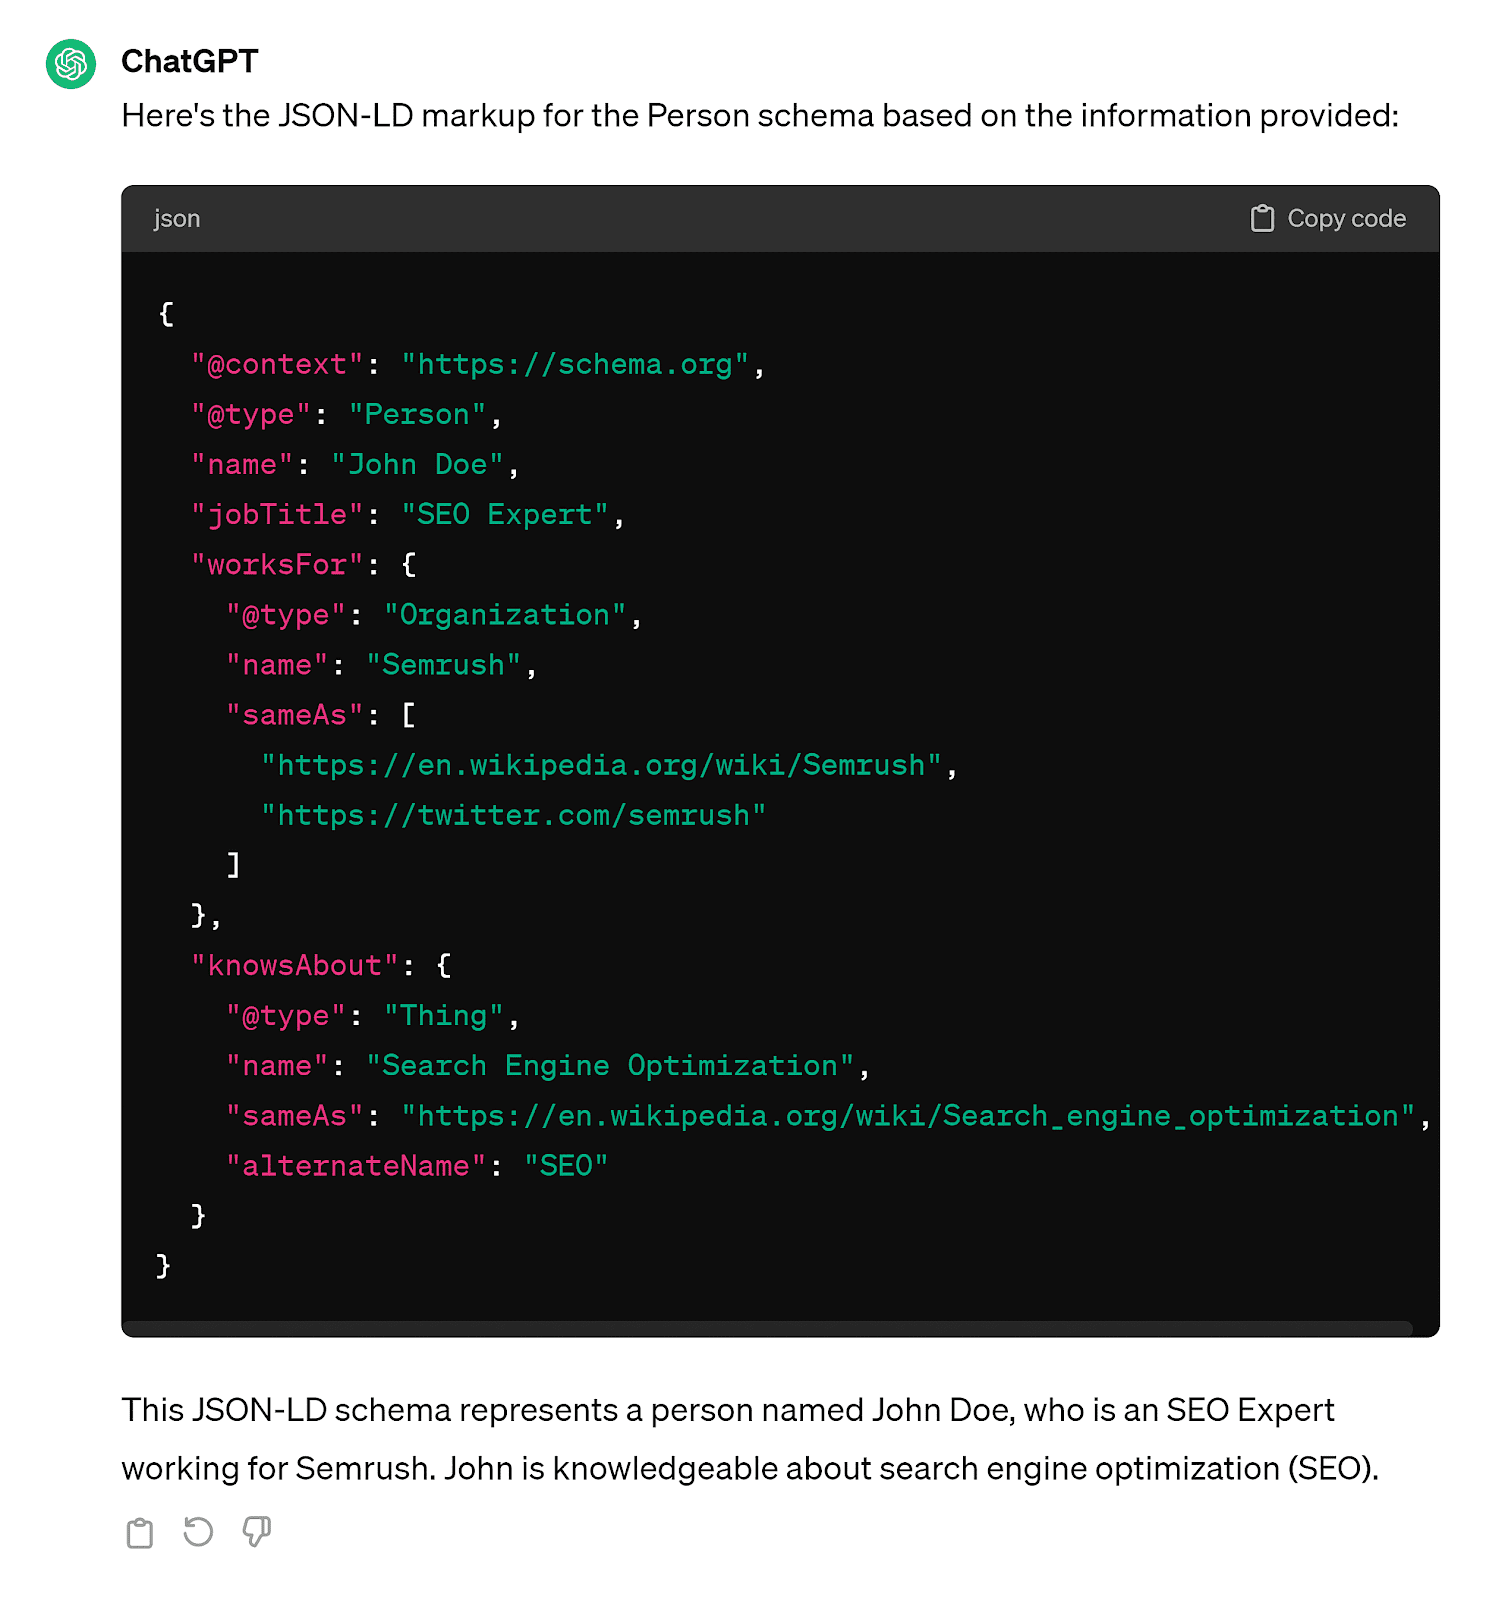Screen dimensions: 1486x1600
Task: Select the "alternateName" value SEO
Action: (x=567, y=1165)
